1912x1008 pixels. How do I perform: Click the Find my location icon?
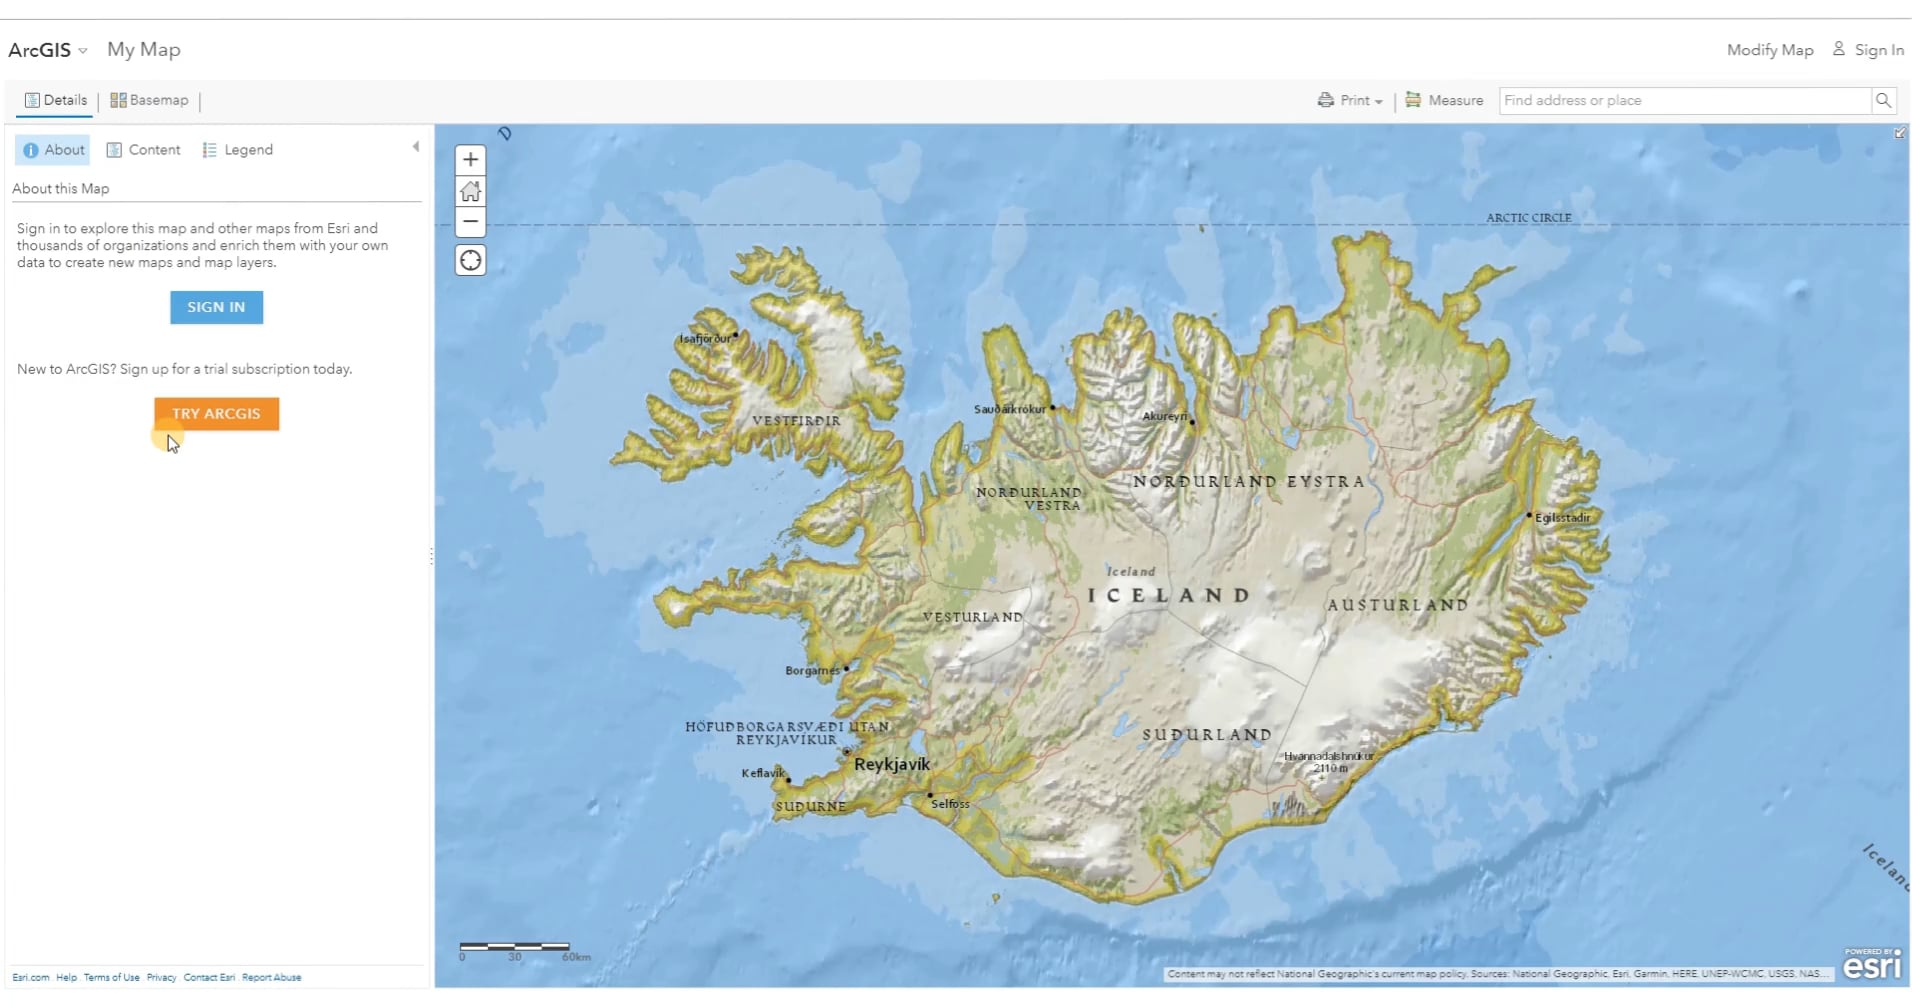click(x=470, y=261)
